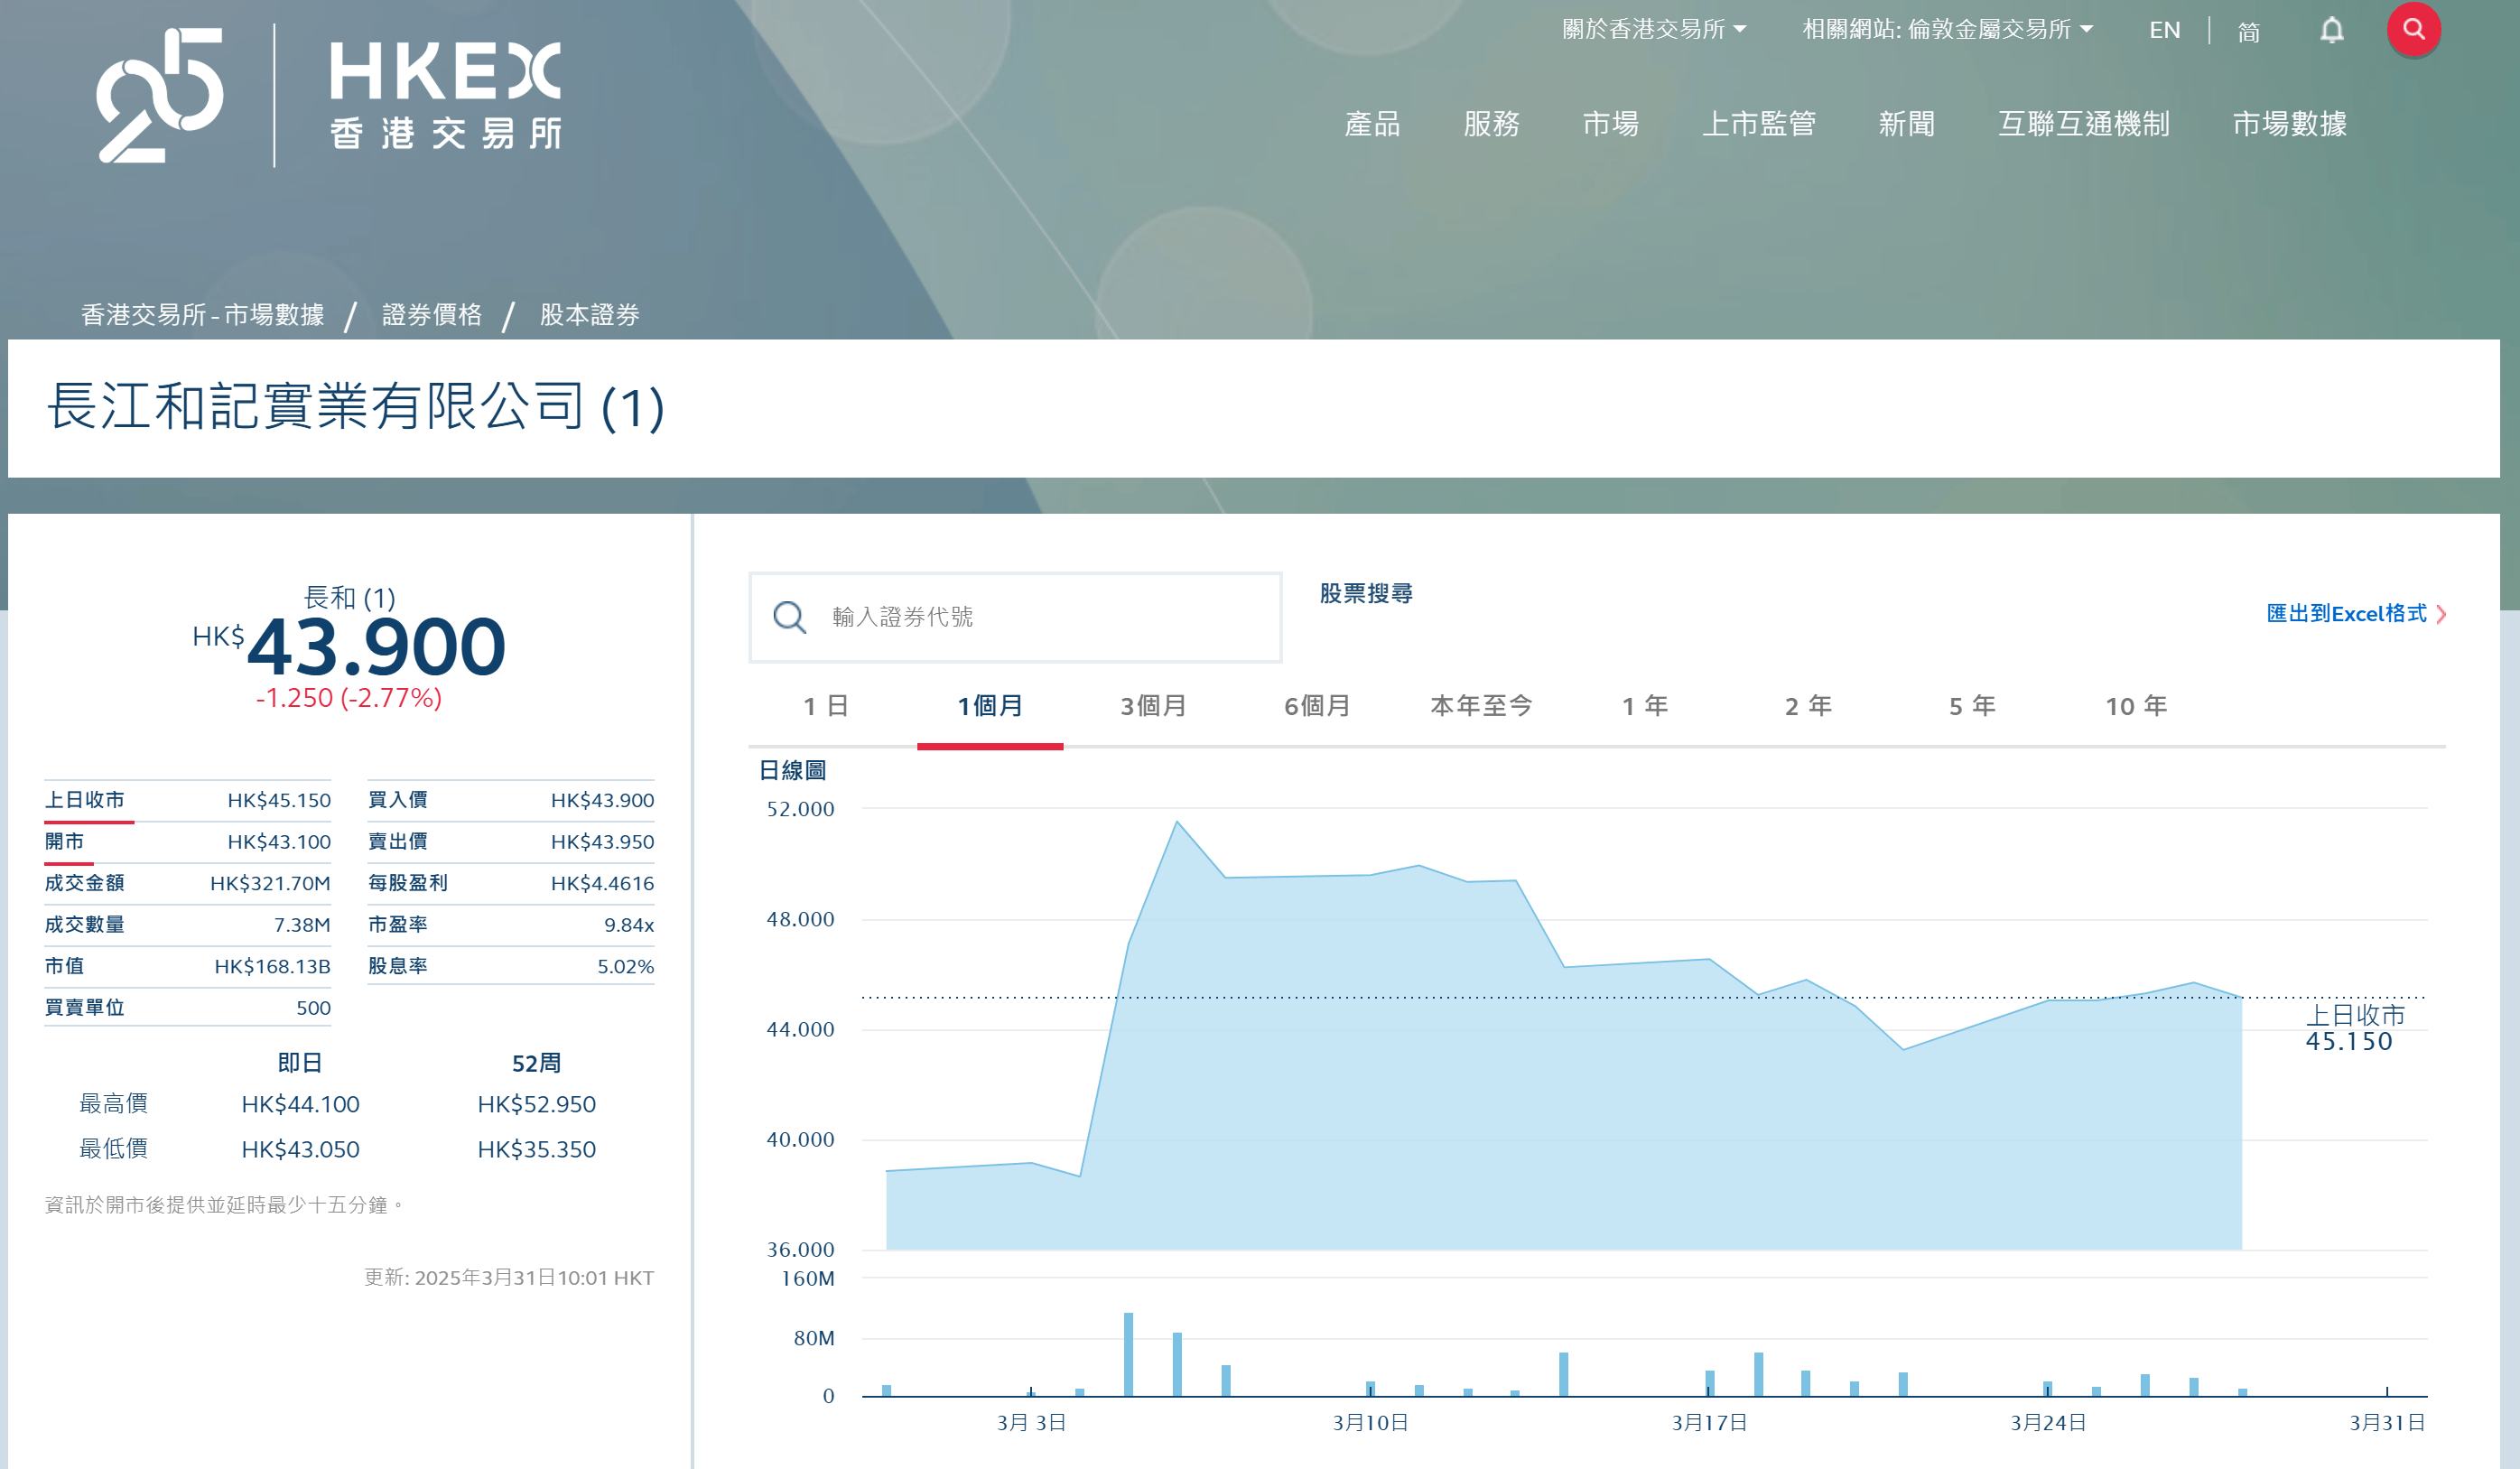
Task: Select the 1 年 chart tab
Action: (x=1644, y=706)
